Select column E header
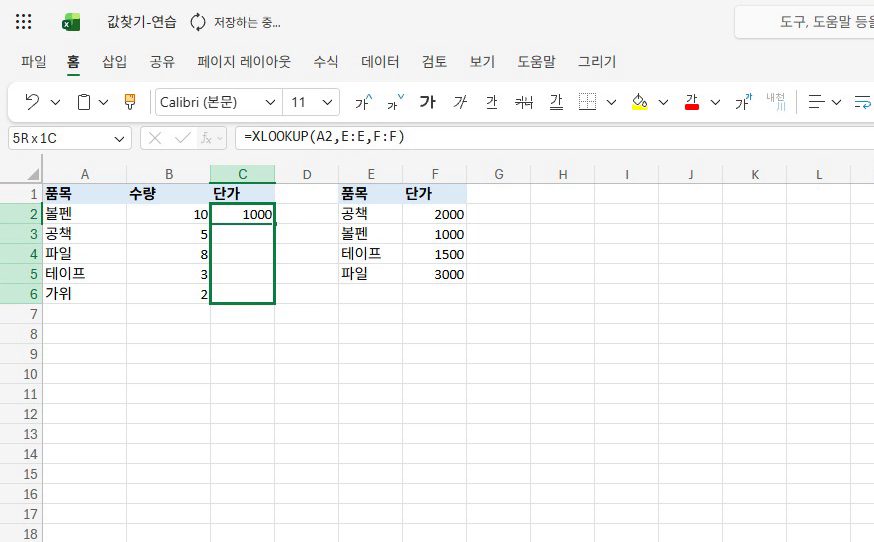Image resolution: width=874 pixels, height=542 pixels. point(371,175)
